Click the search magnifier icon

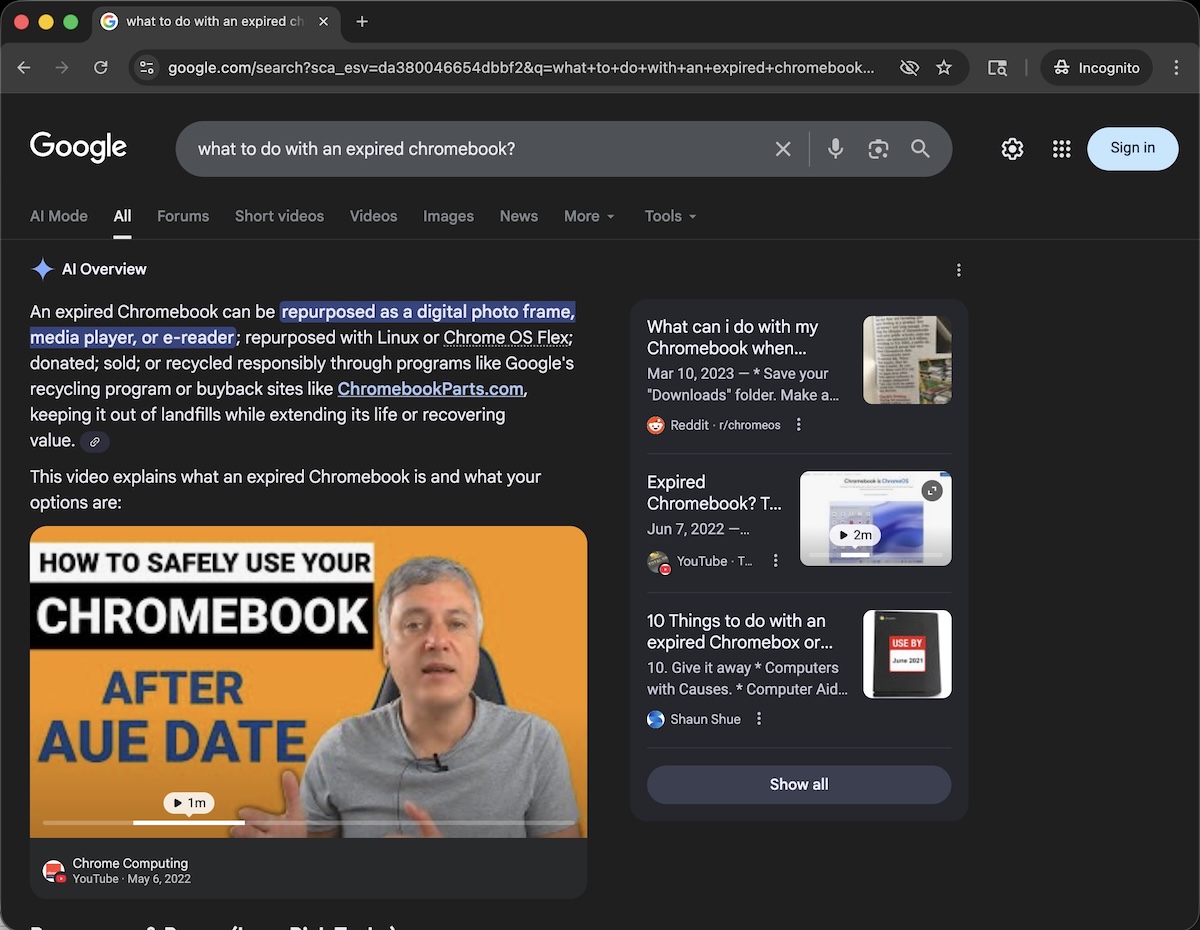tap(920, 148)
